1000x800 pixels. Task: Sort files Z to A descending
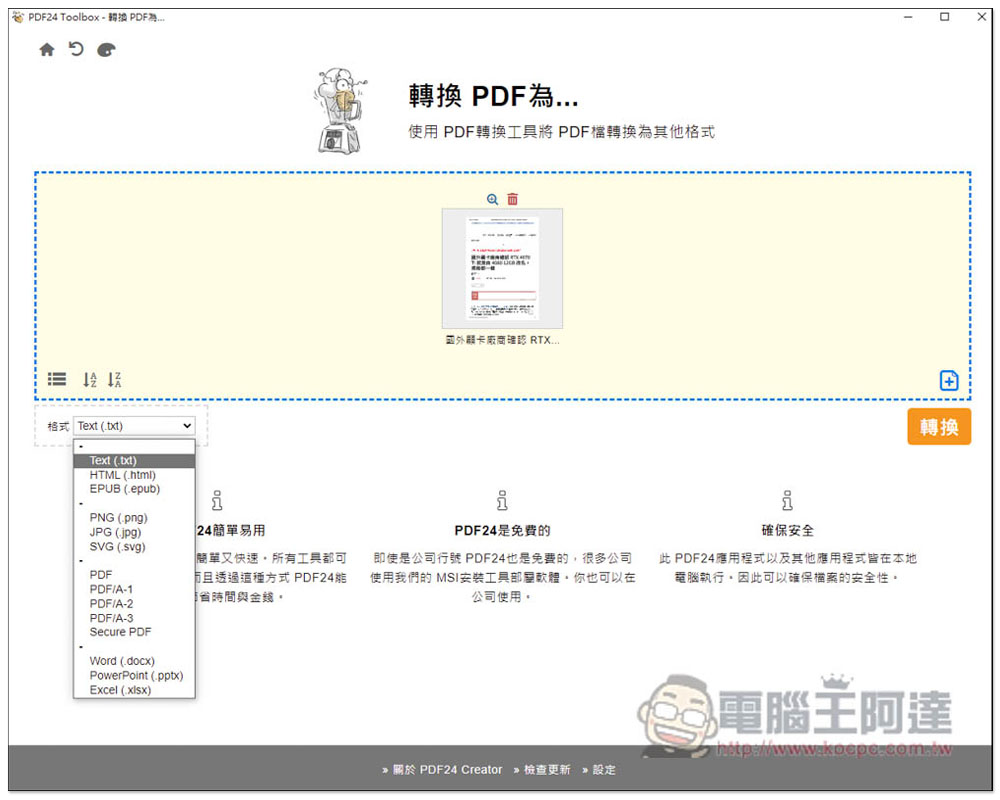click(x=115, y=380)
